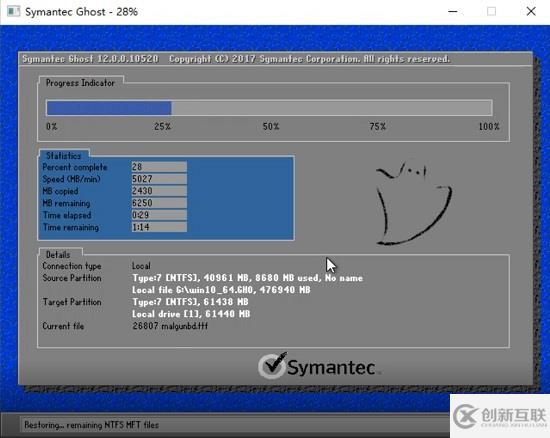The width and height of the screenshot is (550, 438).
Task: Select the MB copied value 2430
Action: [x=159, y=191]
